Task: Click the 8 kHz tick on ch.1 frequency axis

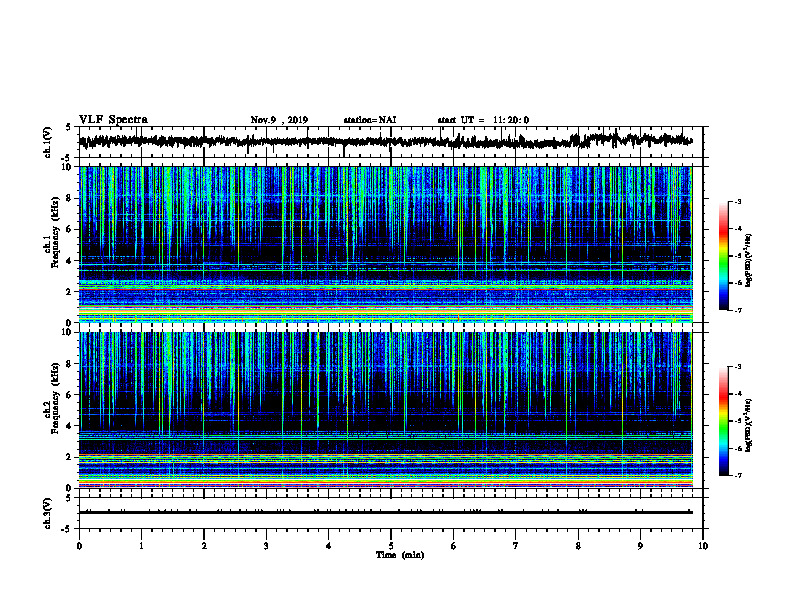Action: [71, 198]
